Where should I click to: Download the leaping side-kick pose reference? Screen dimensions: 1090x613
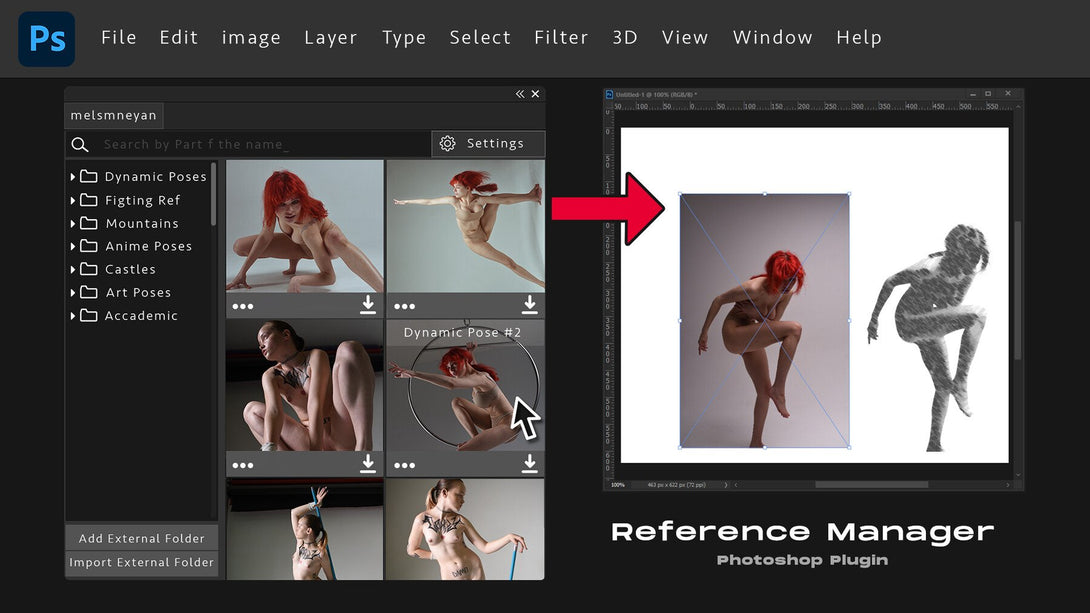530,304
